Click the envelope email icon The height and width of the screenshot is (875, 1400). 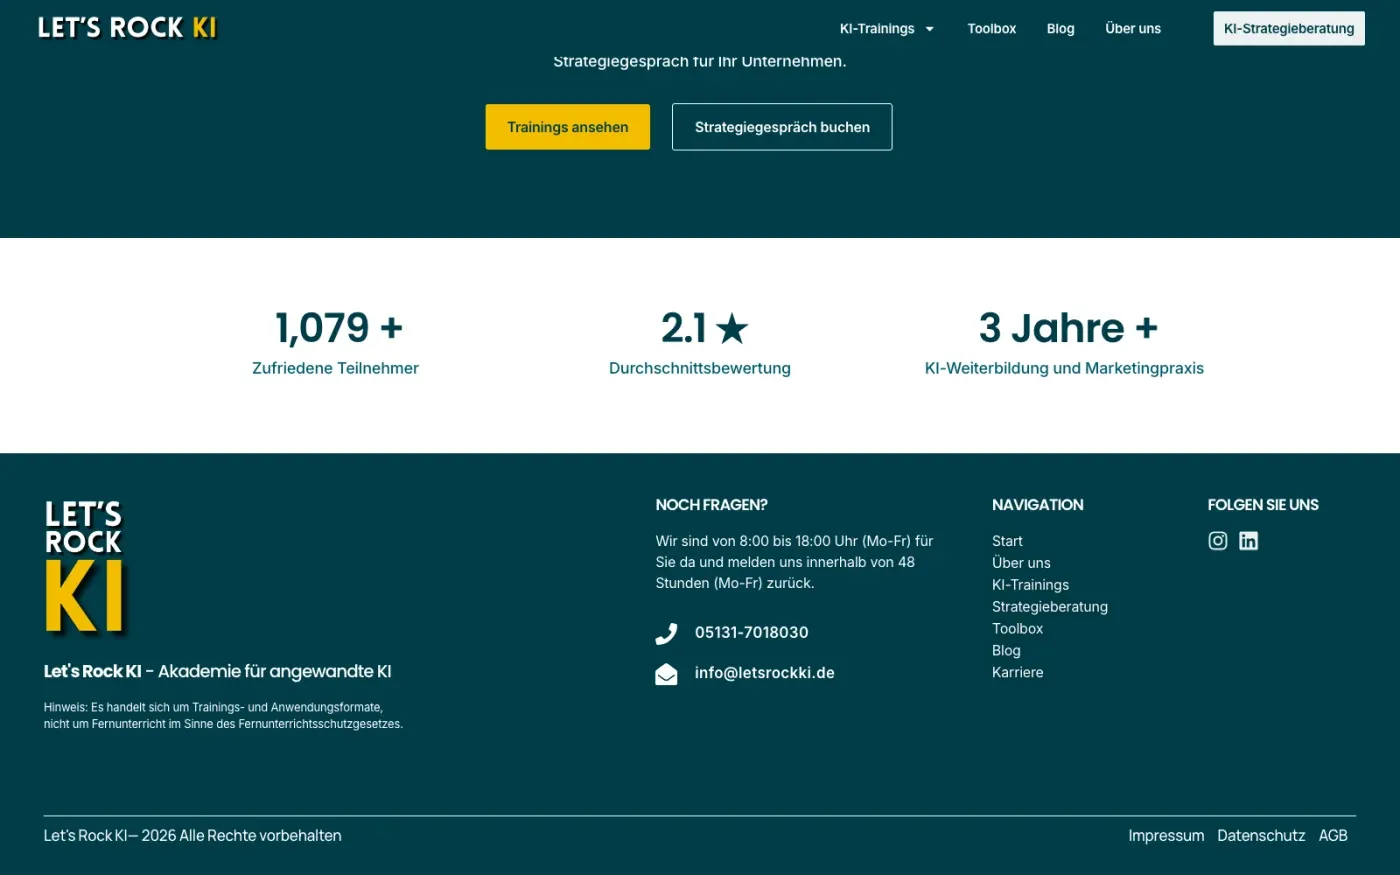click(x=666, y=674)
